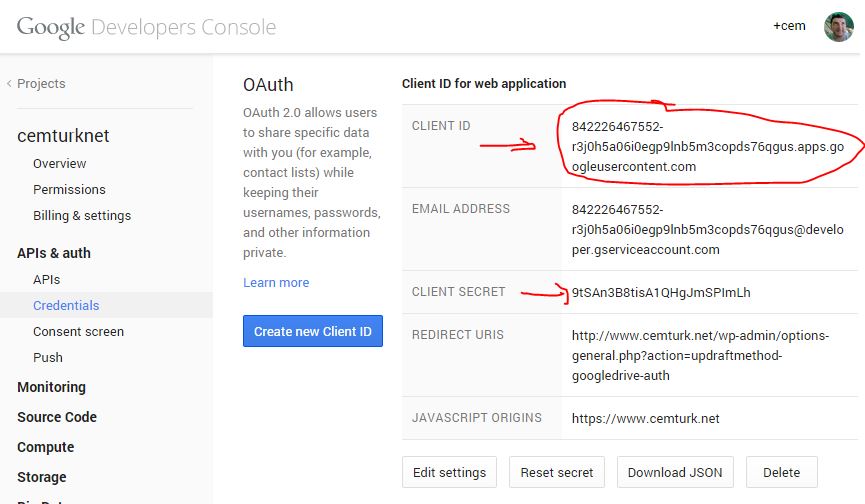The width and height of the screenshot is (865, 504).
Task: Open Billing & settings
Action: point(82,216)
